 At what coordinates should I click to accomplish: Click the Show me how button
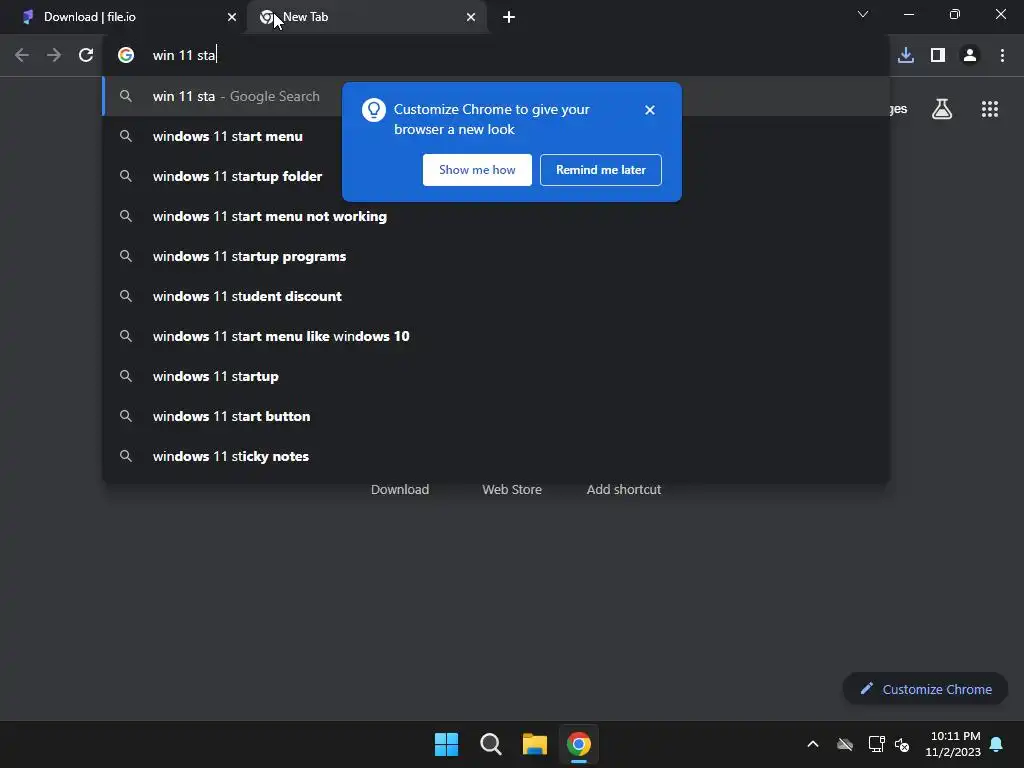[x=477, y=170]
